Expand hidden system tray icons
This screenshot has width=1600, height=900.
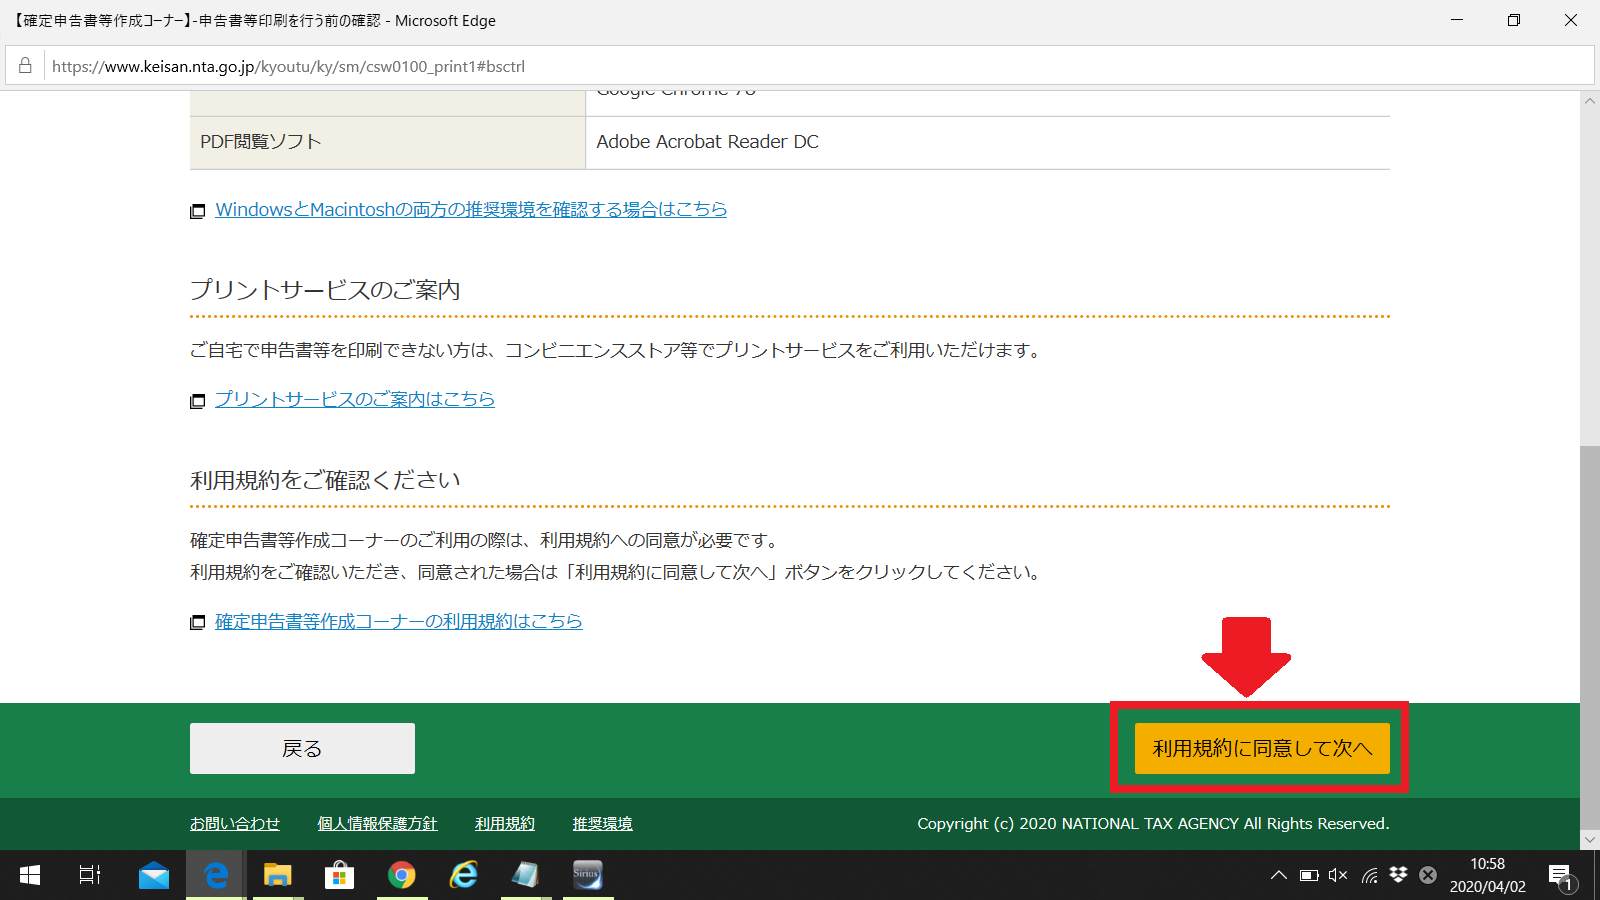coord(1279,875)
